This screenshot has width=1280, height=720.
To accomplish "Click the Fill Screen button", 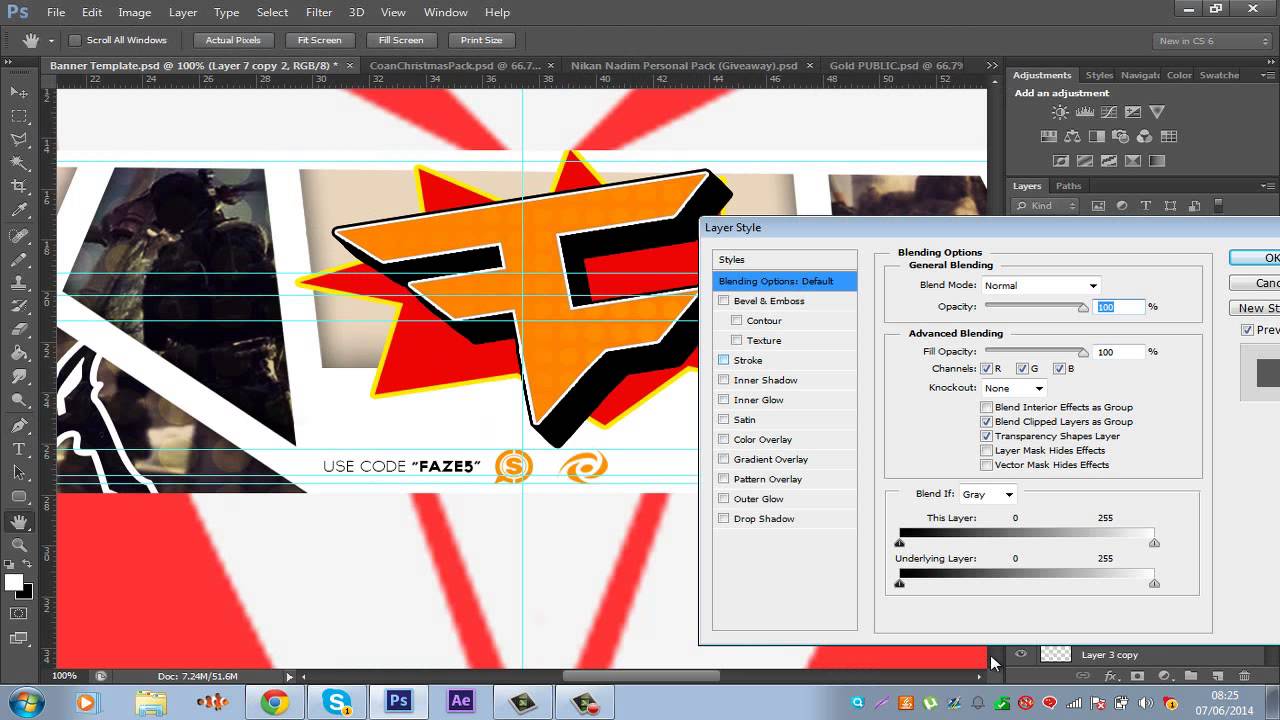I will click(x=401, y=40).
